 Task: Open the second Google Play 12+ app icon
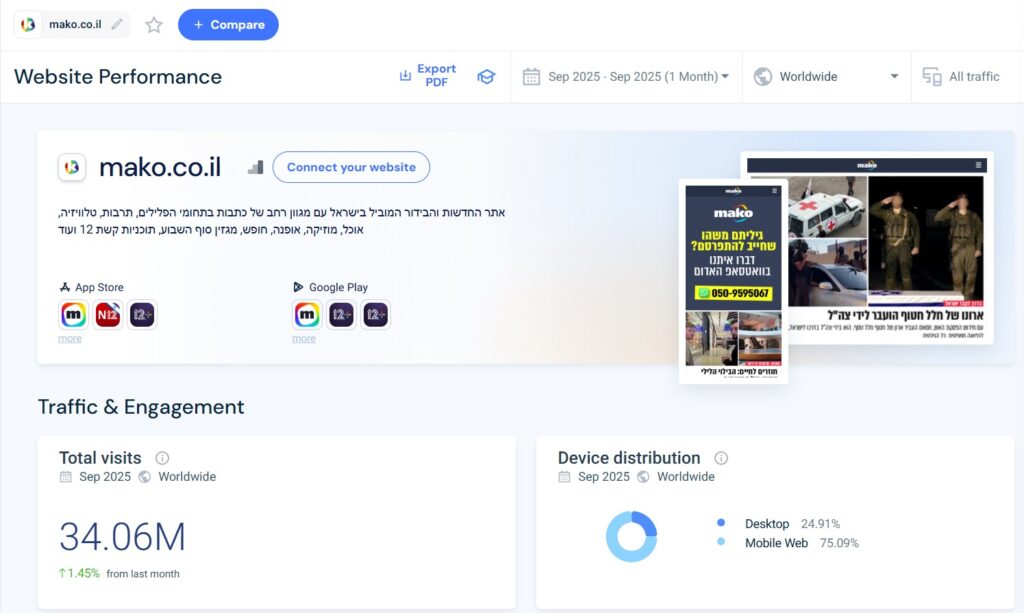pyautogui.click(x=341, y=315)
